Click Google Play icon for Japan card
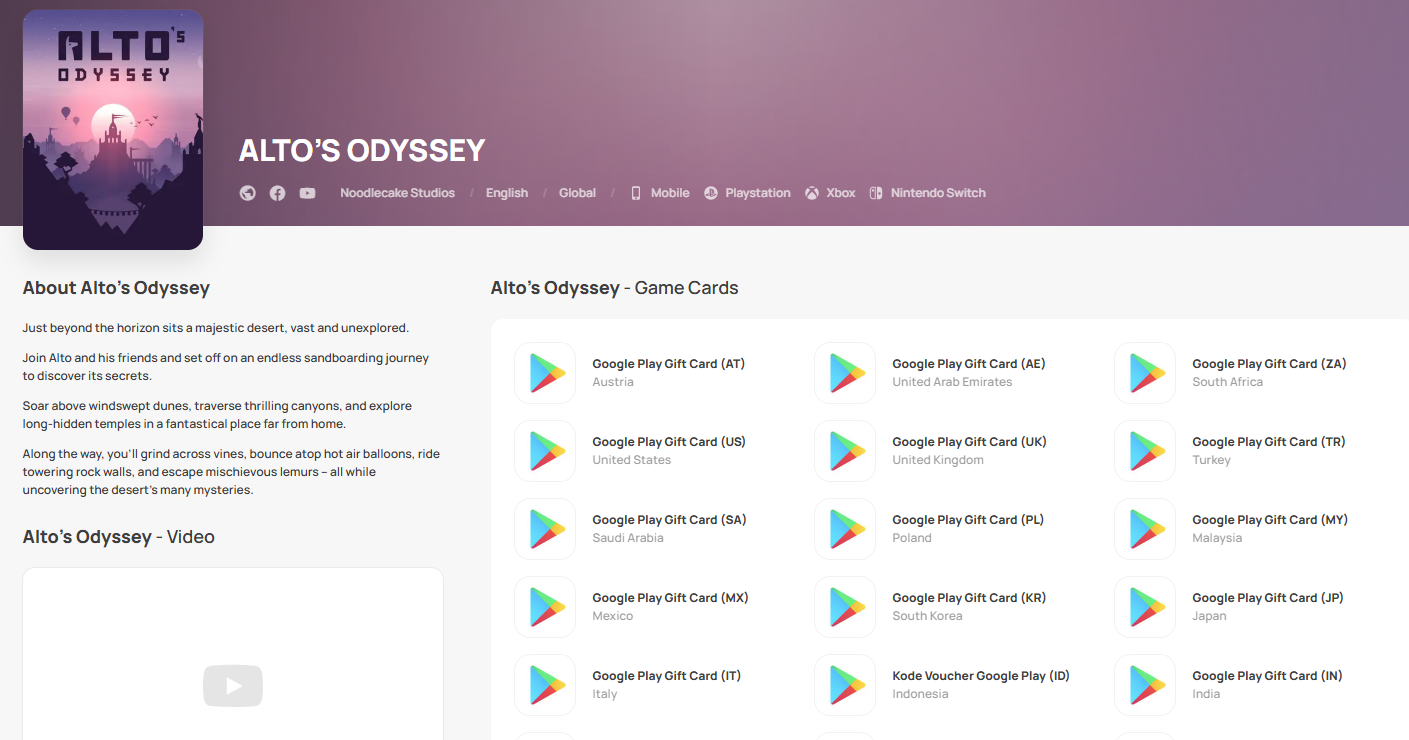 pyautogui.click(x=1145, y=607)
